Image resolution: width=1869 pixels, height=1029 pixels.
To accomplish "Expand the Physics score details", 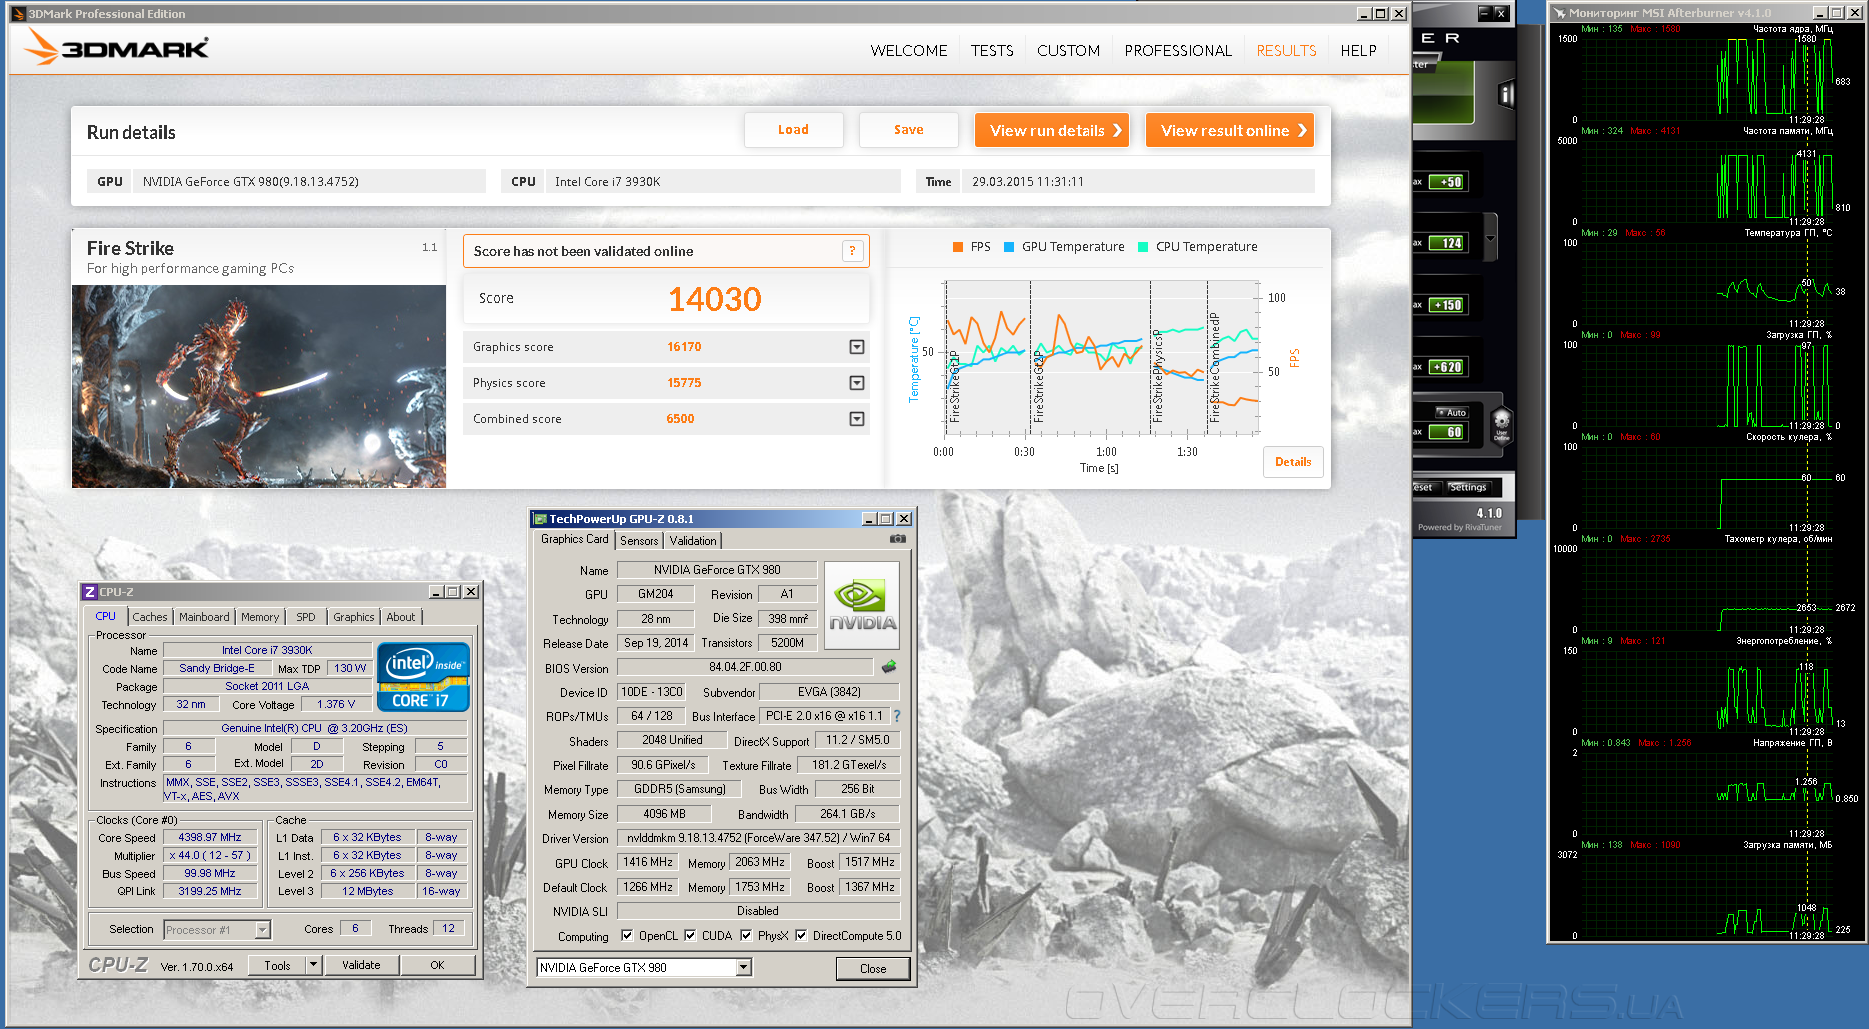I will pyautogui.click(x=857, y=383).
